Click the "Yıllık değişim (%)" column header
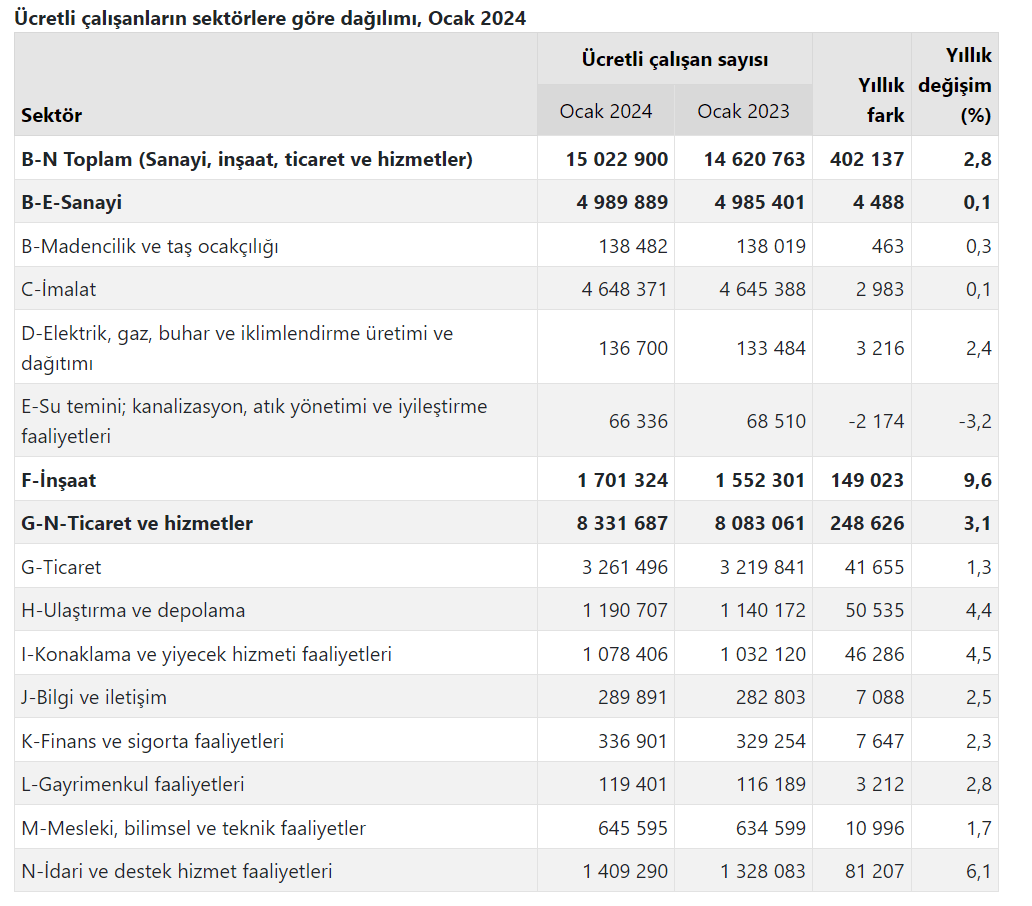This screenshot has width=1032, height=906. (x=955, y=85)
